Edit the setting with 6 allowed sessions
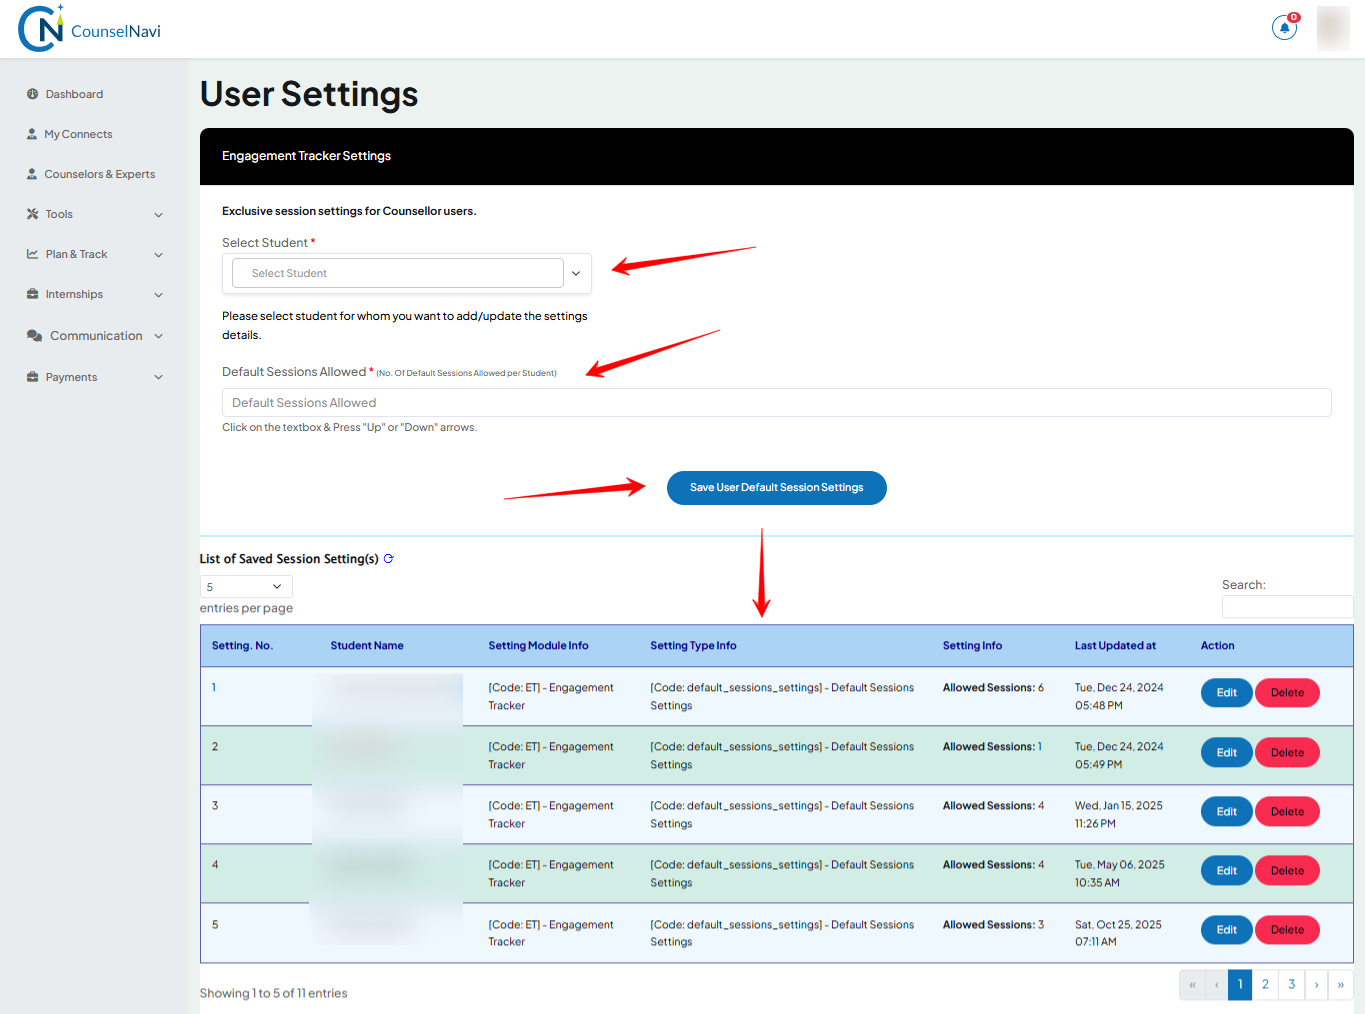The image size is (1365, 1014). coord(1226,692)
